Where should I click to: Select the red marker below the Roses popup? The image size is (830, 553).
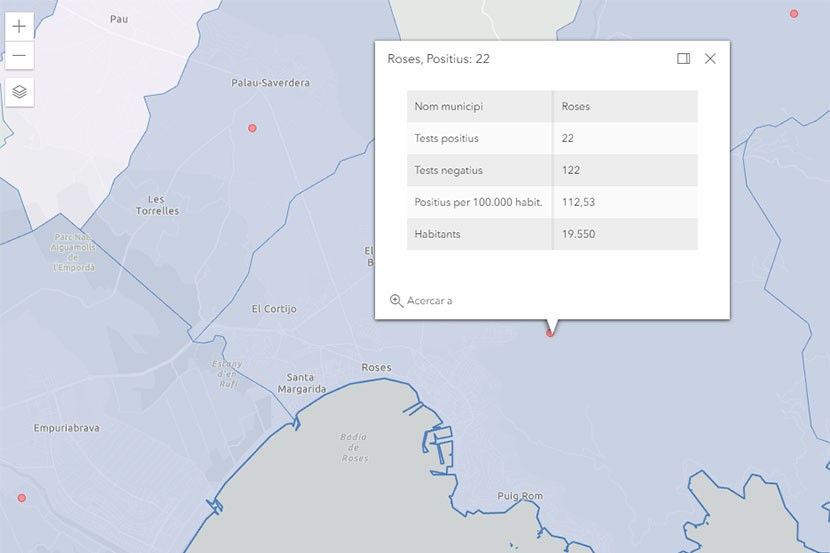pyautogui.click(x=550, y=333)
